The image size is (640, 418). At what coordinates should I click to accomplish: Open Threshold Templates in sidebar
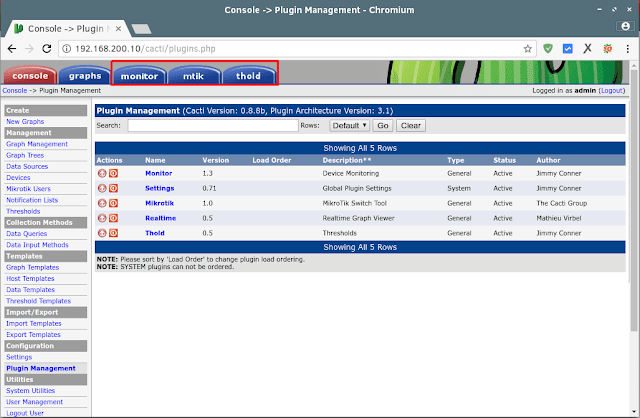pyautogui.click(x=38, y=301)
